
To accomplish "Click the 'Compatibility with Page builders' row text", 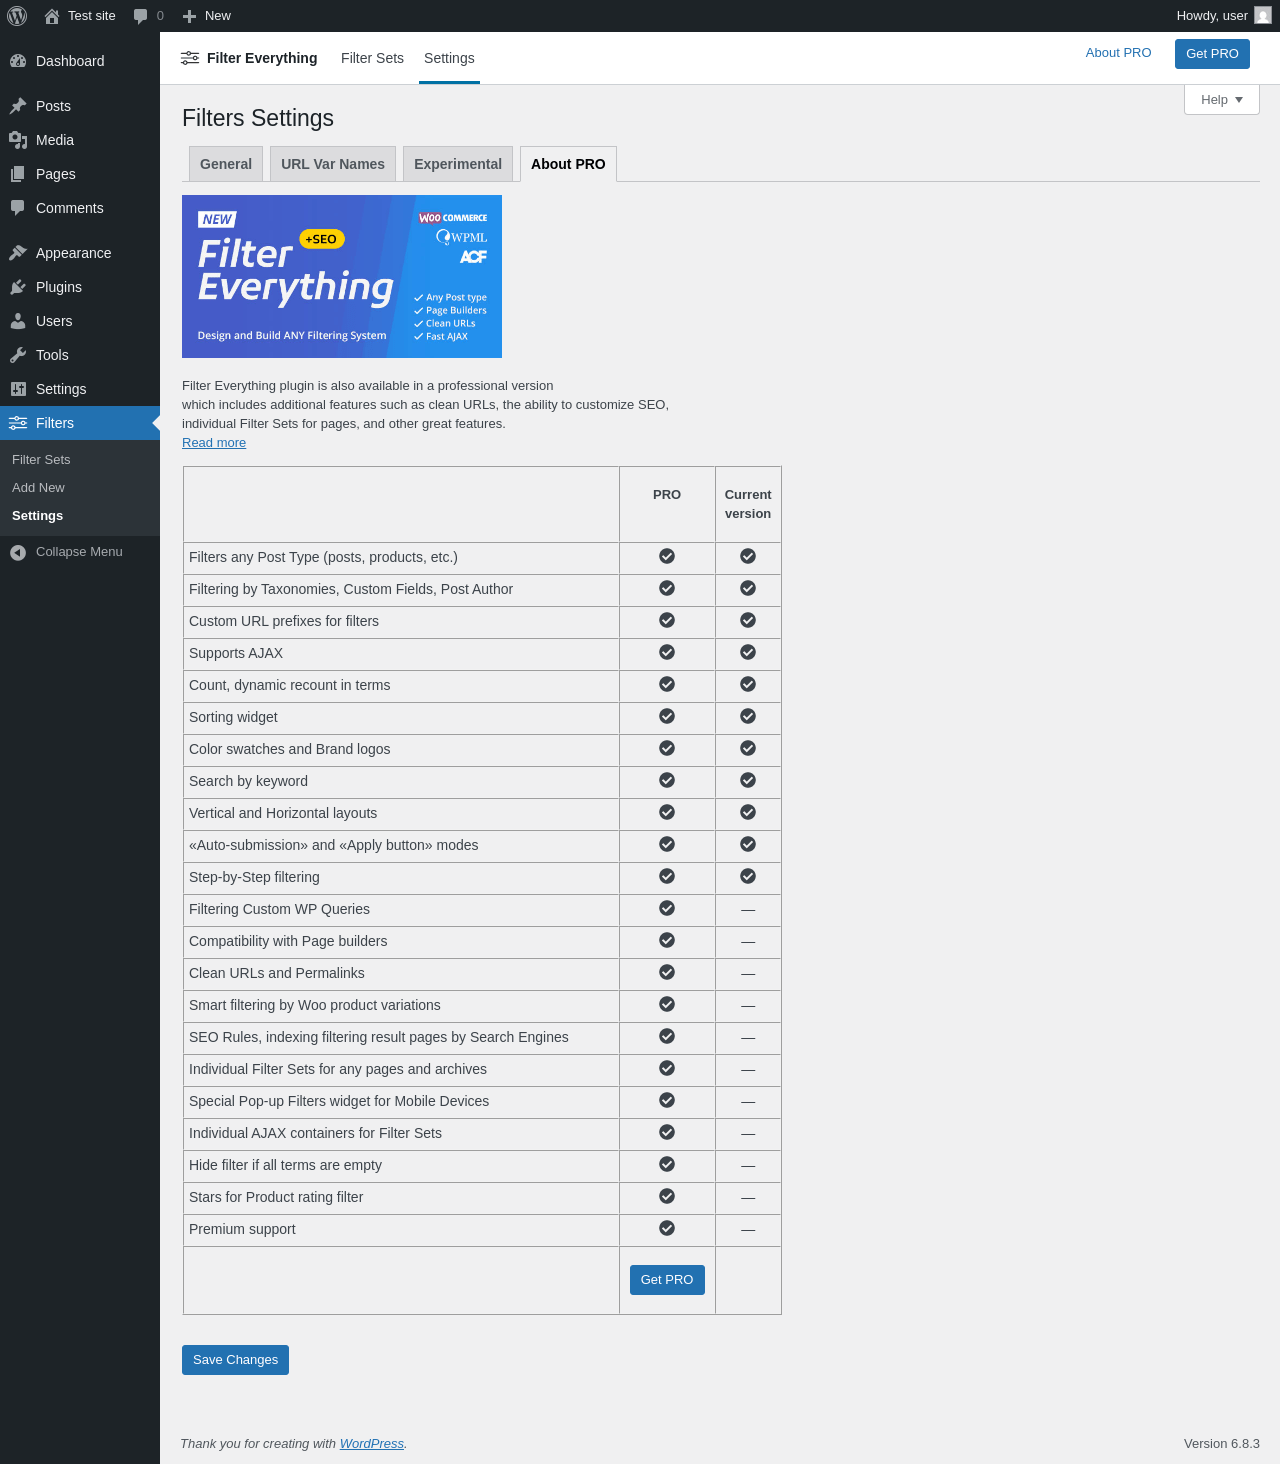I will [x=288, y=941].
